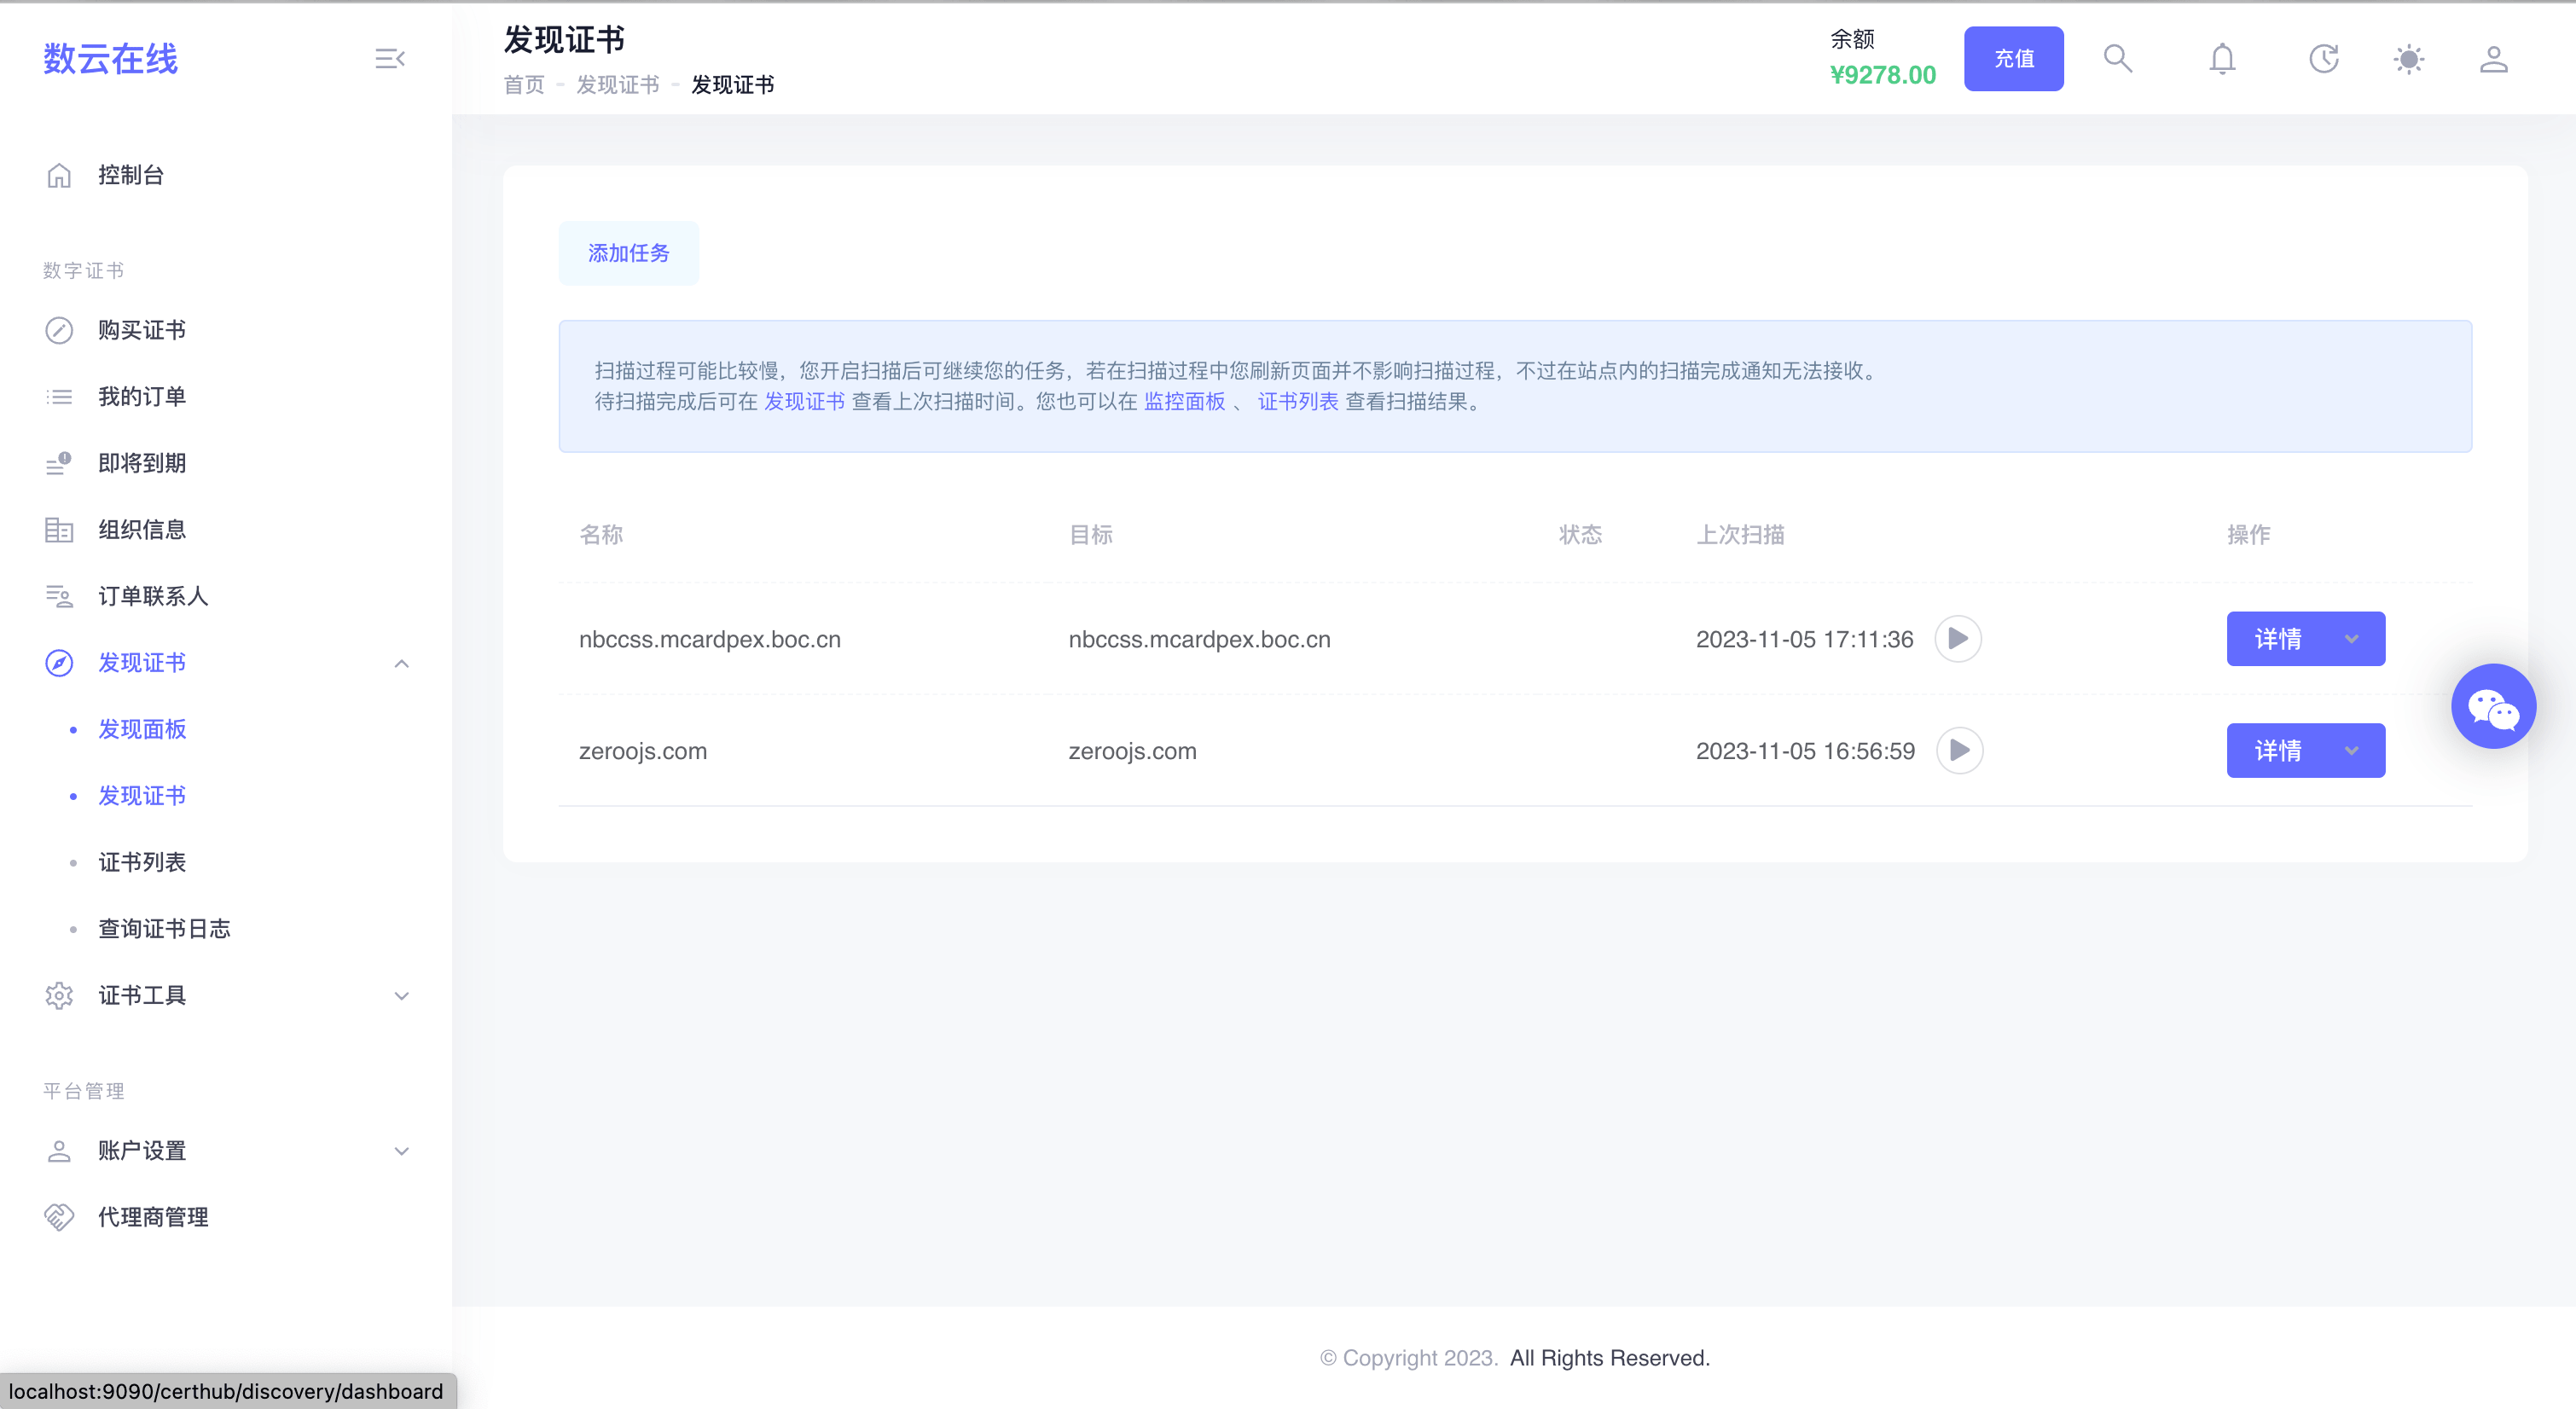Open 证书列表 in the sidebar submenu

pyautogui.click(x=142, y=862)
